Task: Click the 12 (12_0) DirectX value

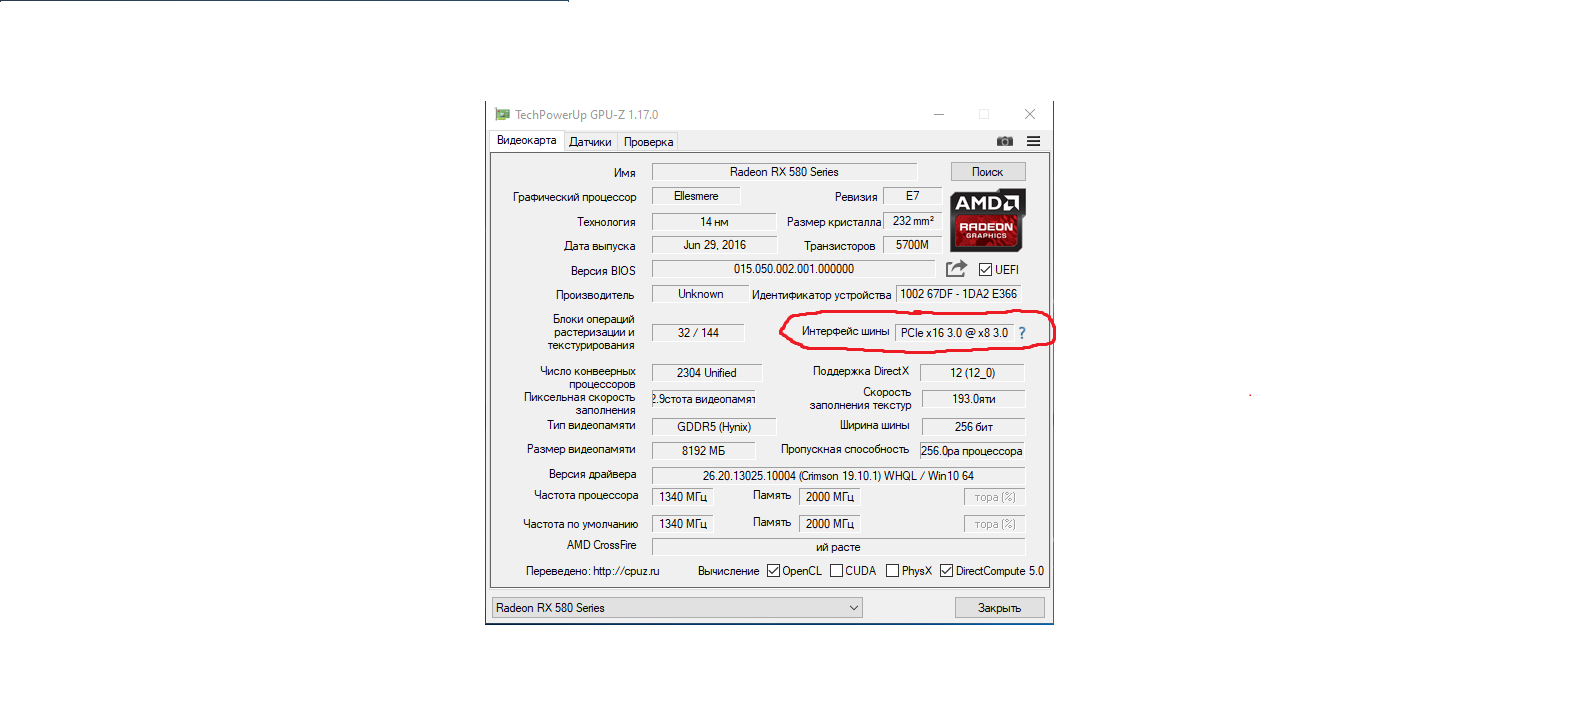Action: click(x=972, y=373)
